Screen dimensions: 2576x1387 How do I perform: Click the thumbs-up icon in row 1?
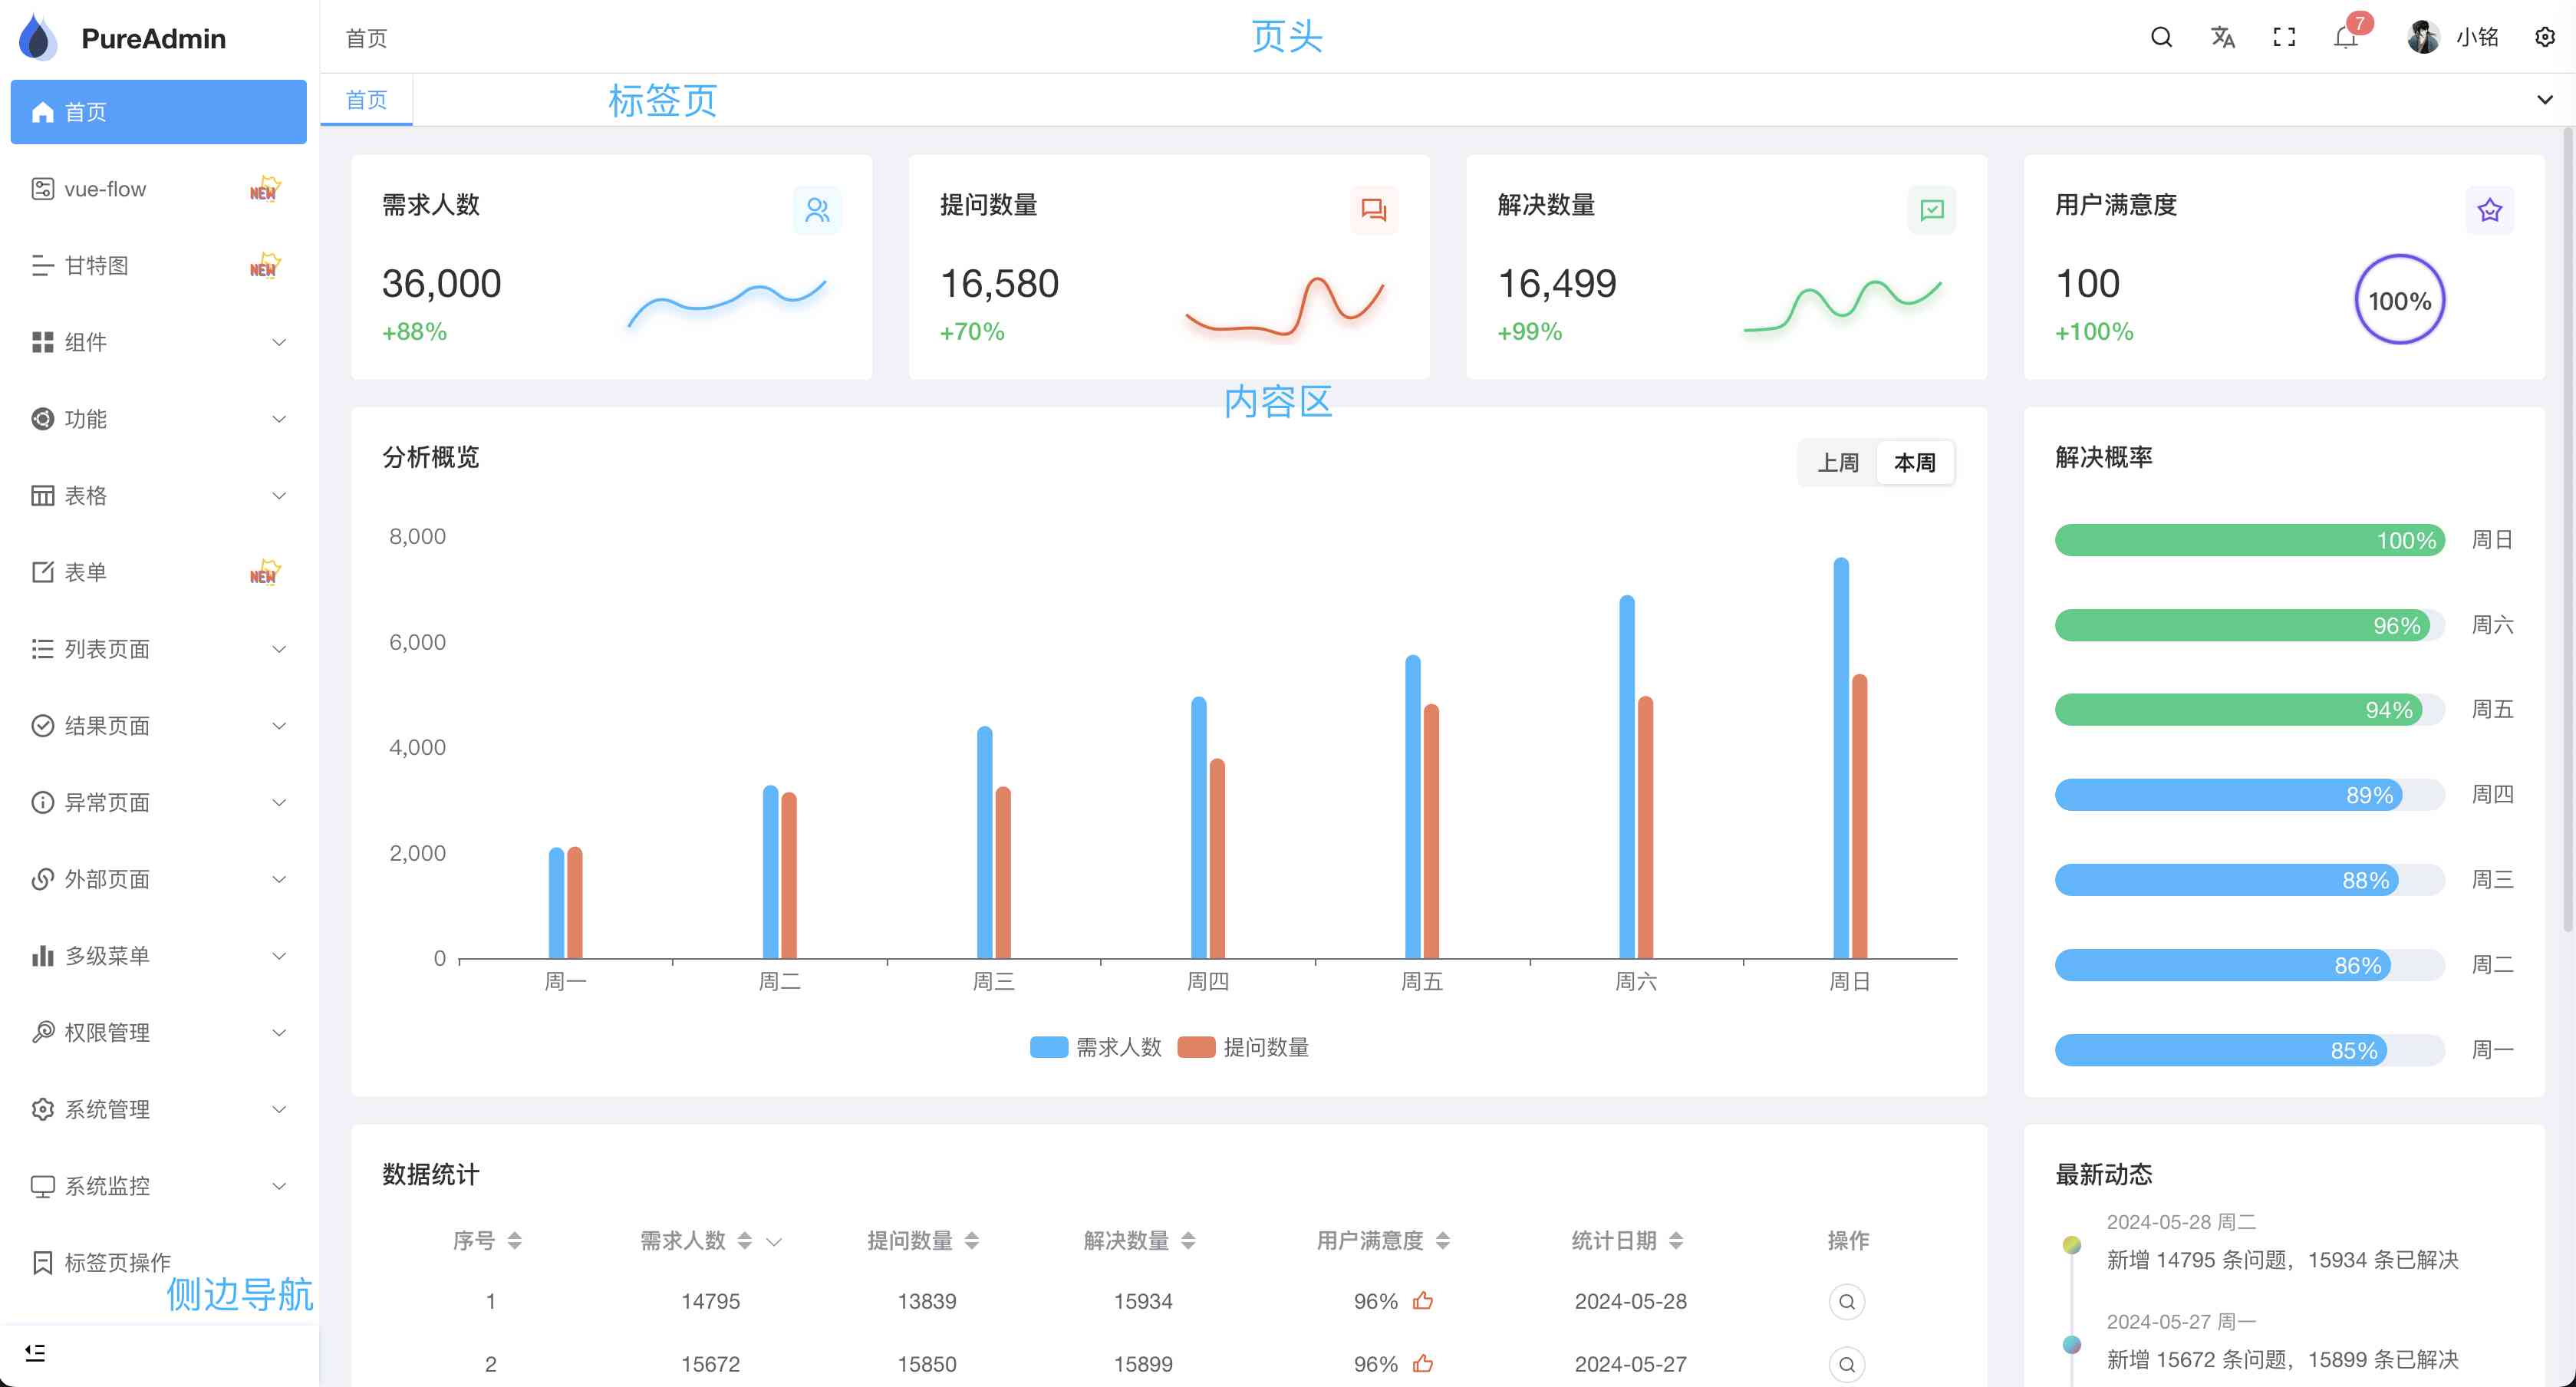(1423, 1301)
